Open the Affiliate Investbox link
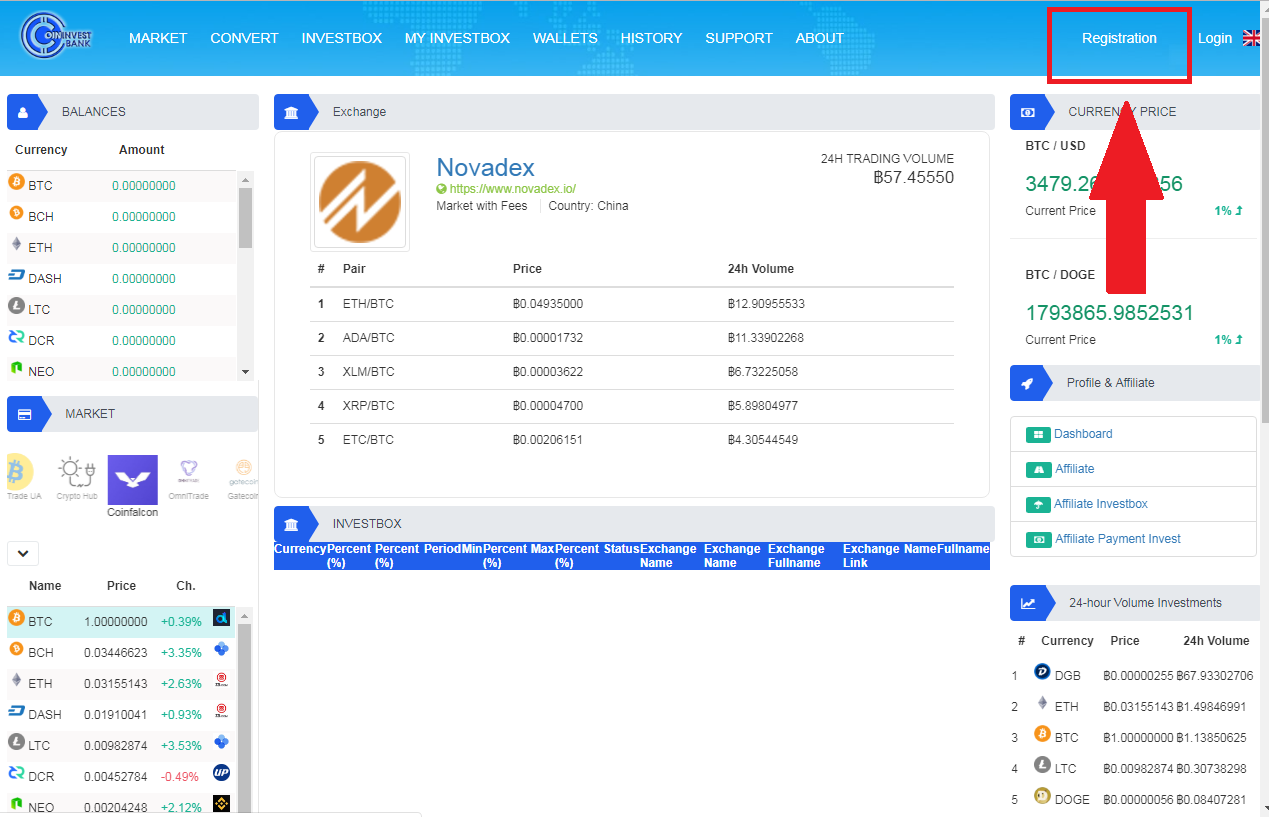The height and width of the screenshot is (817, 1269). 1101,504
